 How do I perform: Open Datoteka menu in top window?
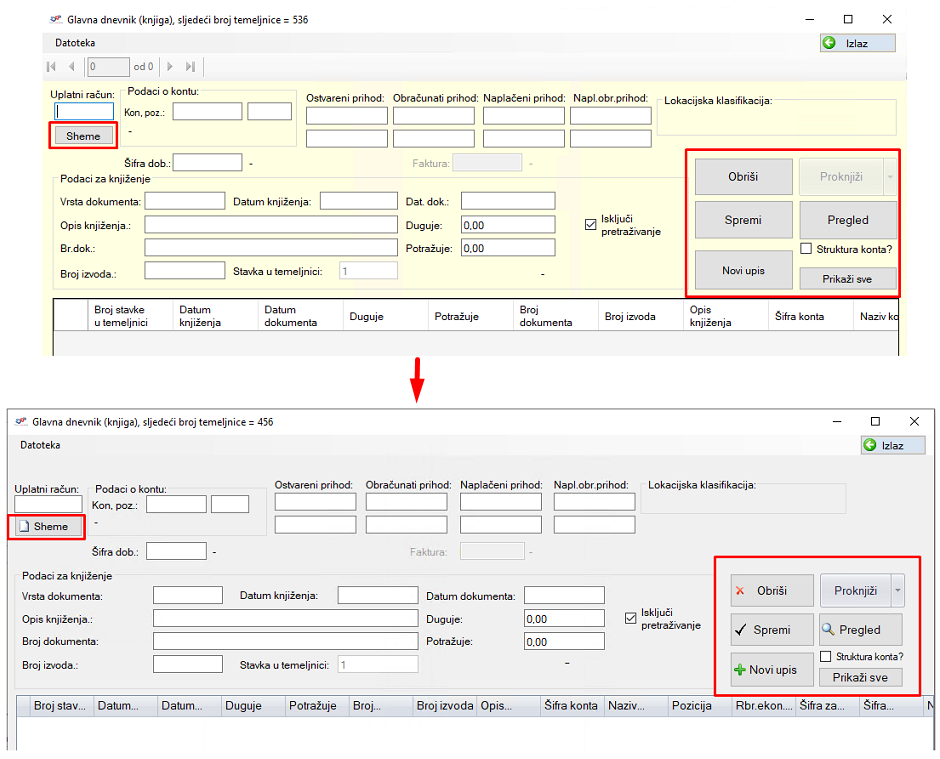tap(75, 43)
